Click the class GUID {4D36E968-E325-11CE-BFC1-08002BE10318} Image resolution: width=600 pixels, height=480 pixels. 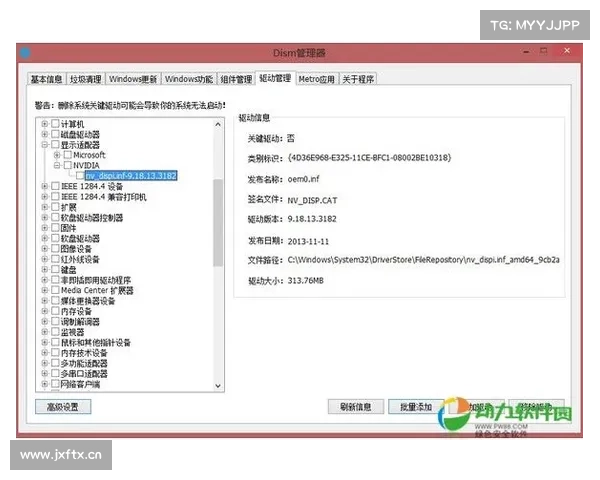tap(370, 158)
